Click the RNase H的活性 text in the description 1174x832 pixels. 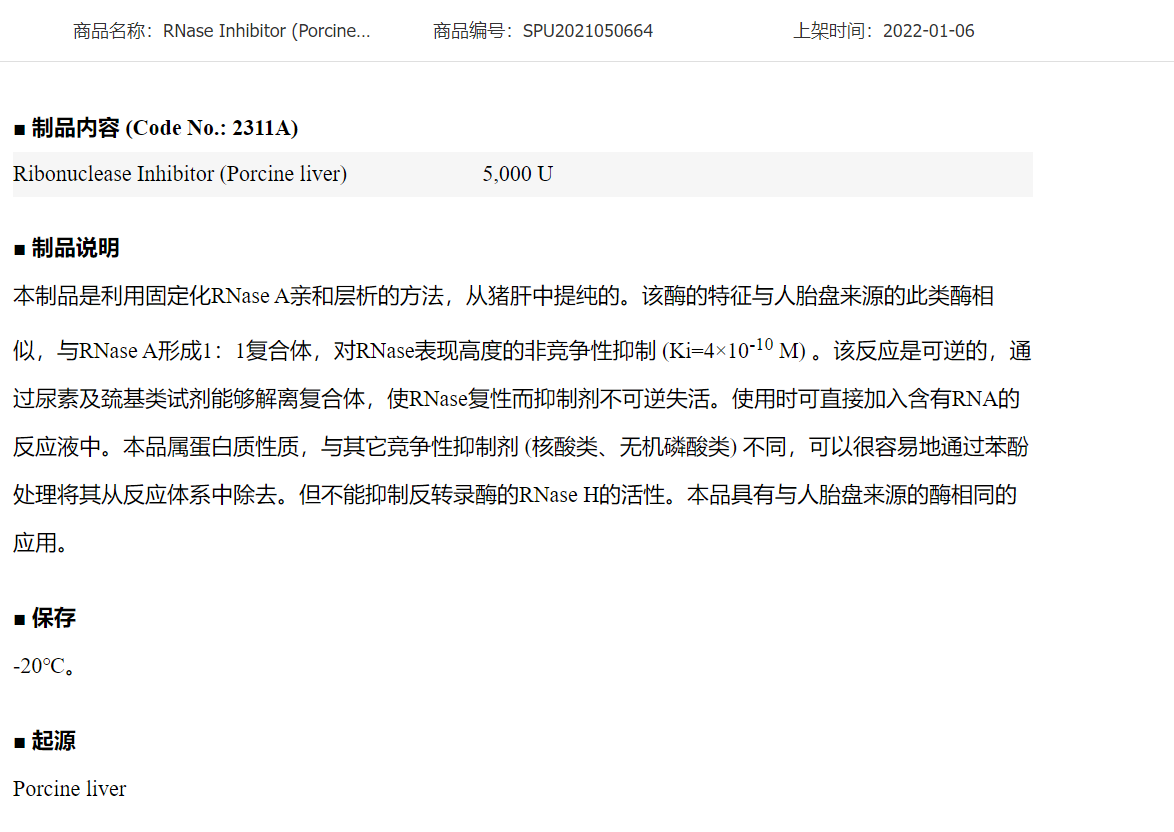[593, 495]
